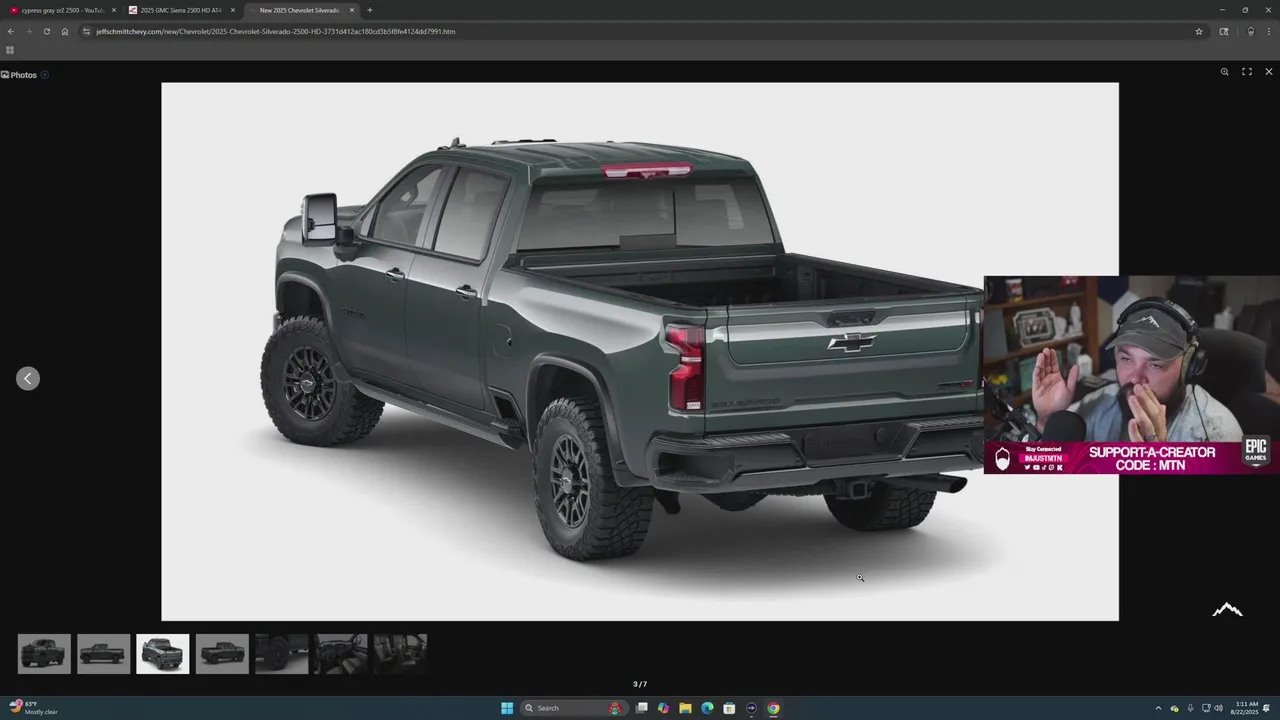This screenshot has height=720, width=1280.
Task: Open the first truck front-view thumbnail
Action: coord(44,654)
